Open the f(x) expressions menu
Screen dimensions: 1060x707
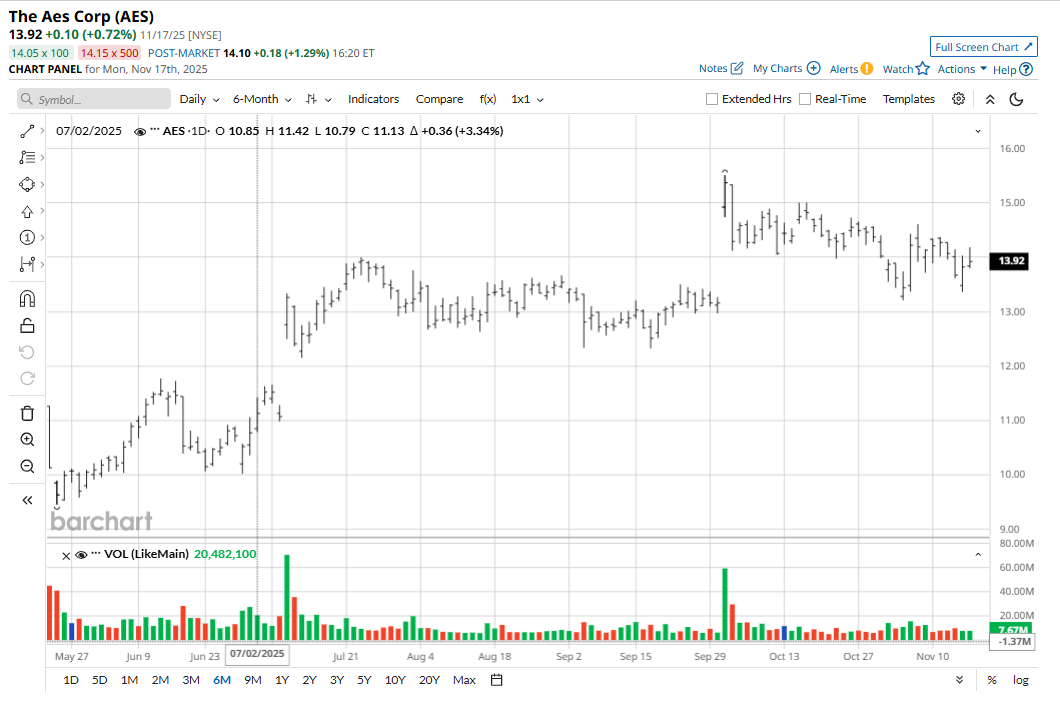(487, 99)
